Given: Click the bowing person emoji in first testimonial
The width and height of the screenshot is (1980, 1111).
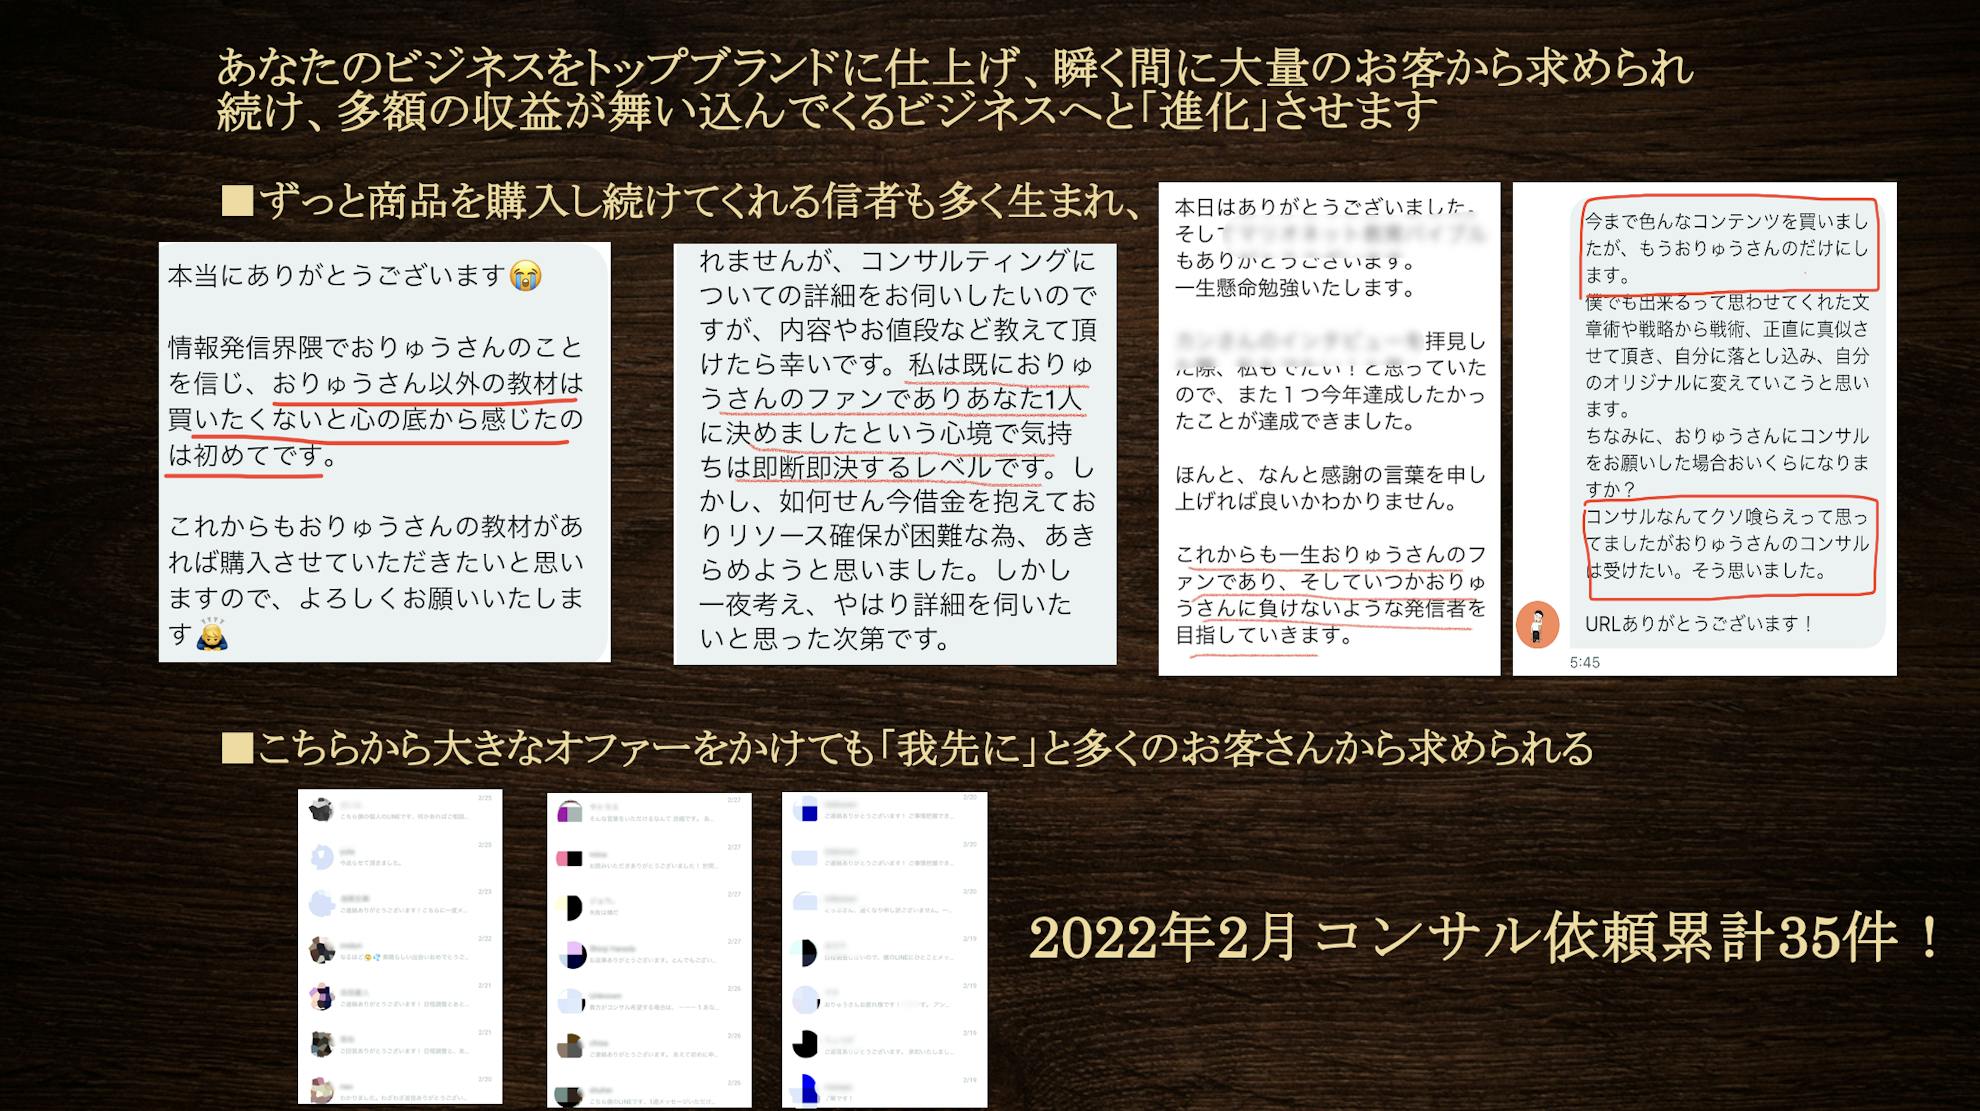Looking at the screenshot, I should [211, 634].
